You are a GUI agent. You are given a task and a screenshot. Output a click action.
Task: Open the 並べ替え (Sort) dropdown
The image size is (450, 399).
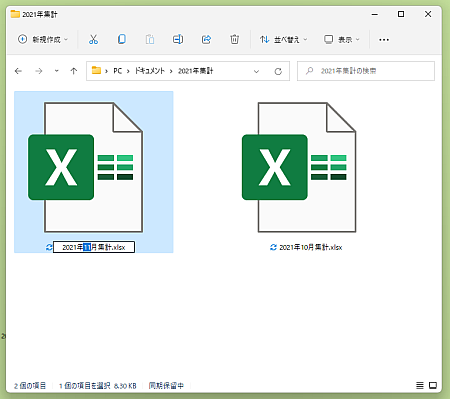point(283,40)
